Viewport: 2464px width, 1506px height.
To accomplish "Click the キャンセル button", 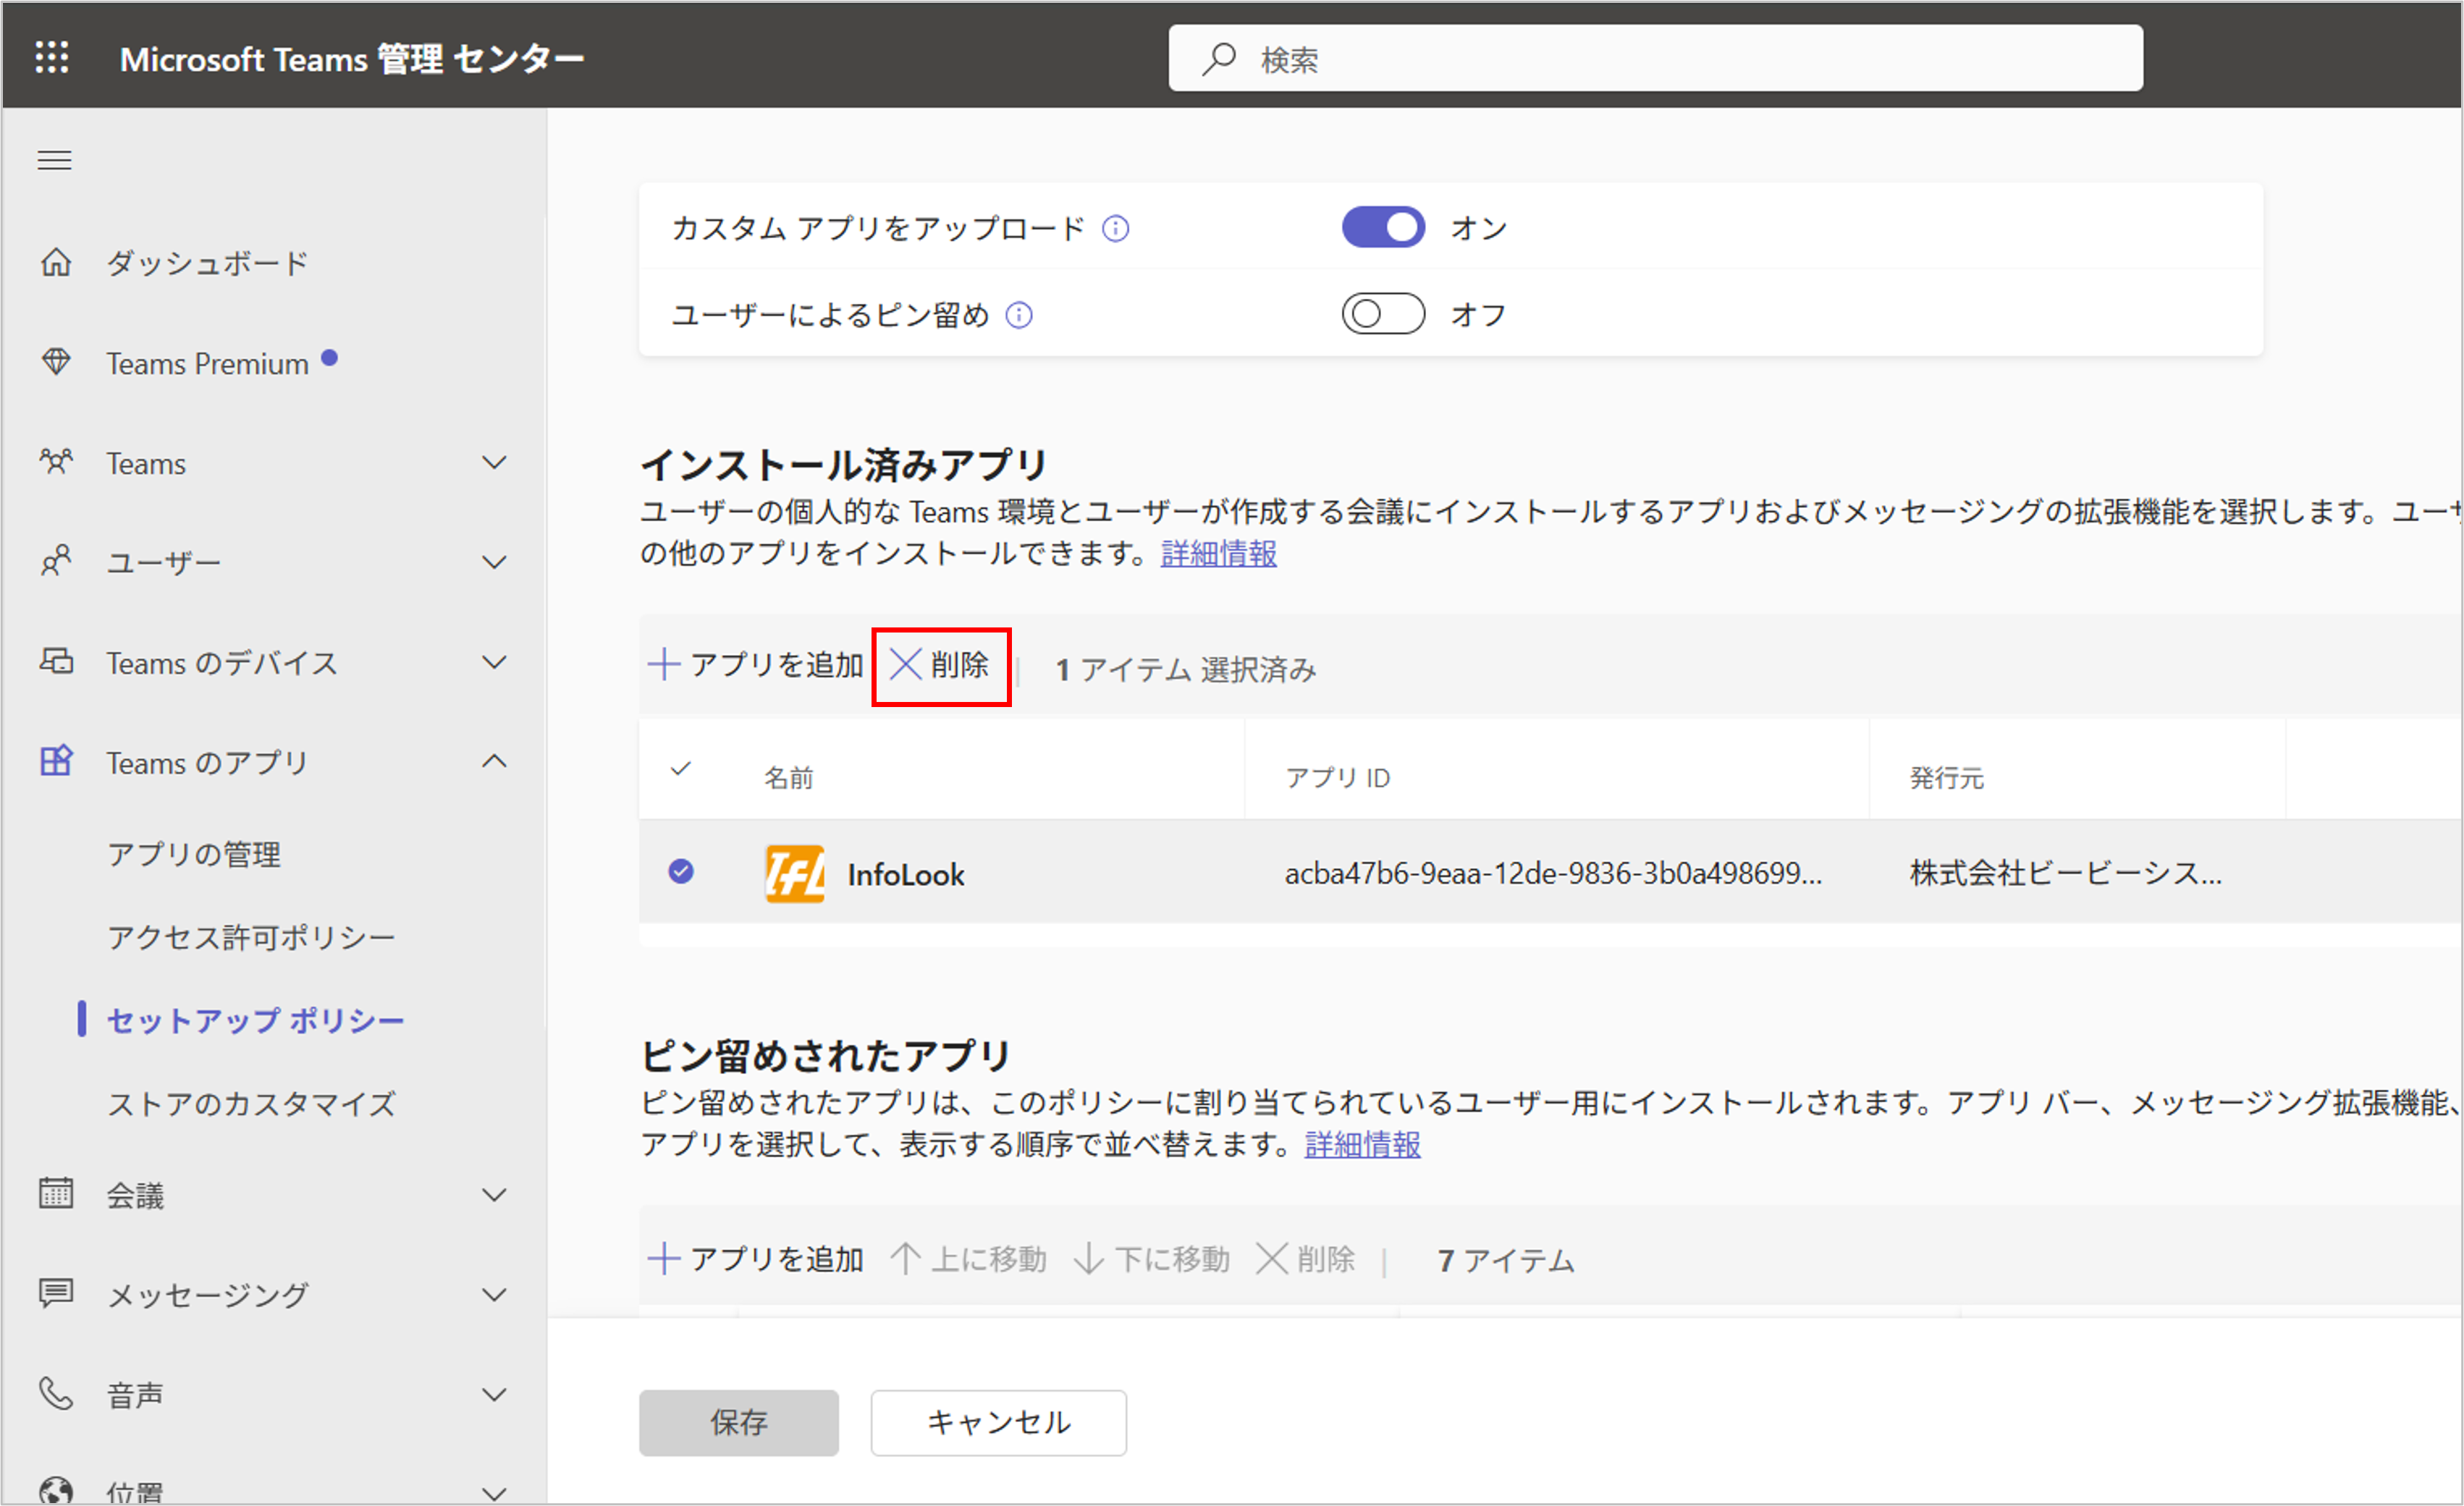I will 998,1422.
